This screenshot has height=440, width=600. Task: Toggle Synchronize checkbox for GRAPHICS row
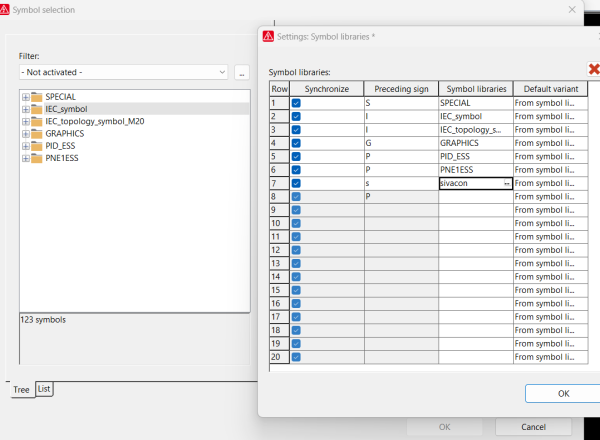pyautogui.click(x=296, y=143)
